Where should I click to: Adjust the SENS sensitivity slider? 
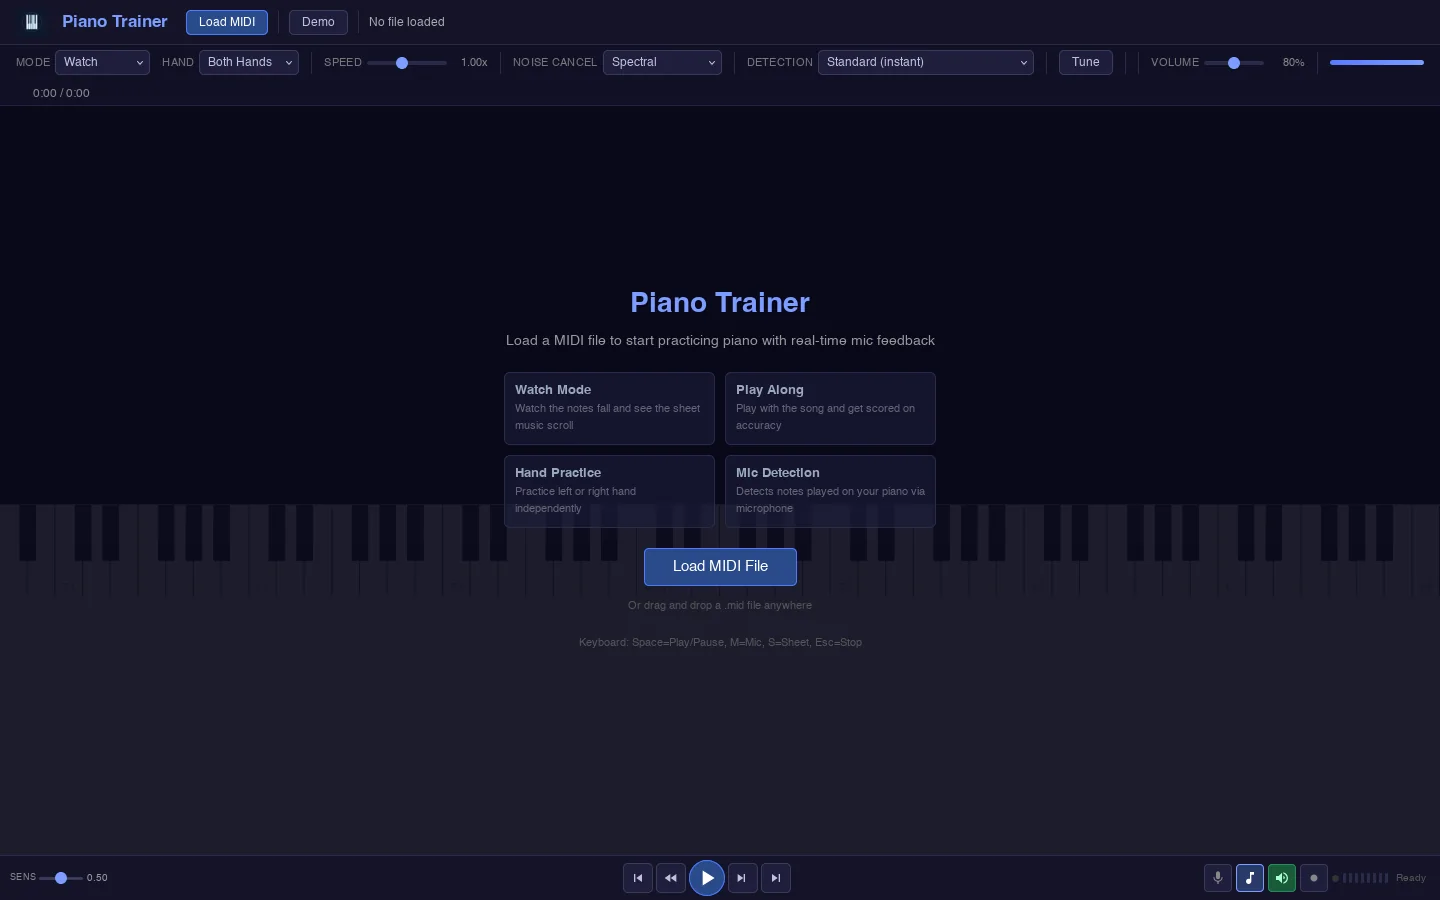[x=61, y=878]
